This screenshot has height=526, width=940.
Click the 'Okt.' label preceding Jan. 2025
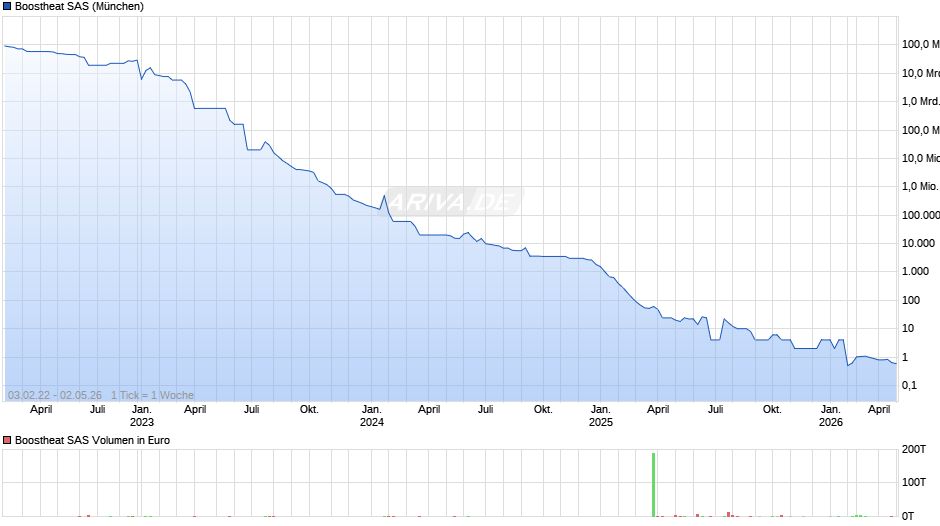point(543,410)
